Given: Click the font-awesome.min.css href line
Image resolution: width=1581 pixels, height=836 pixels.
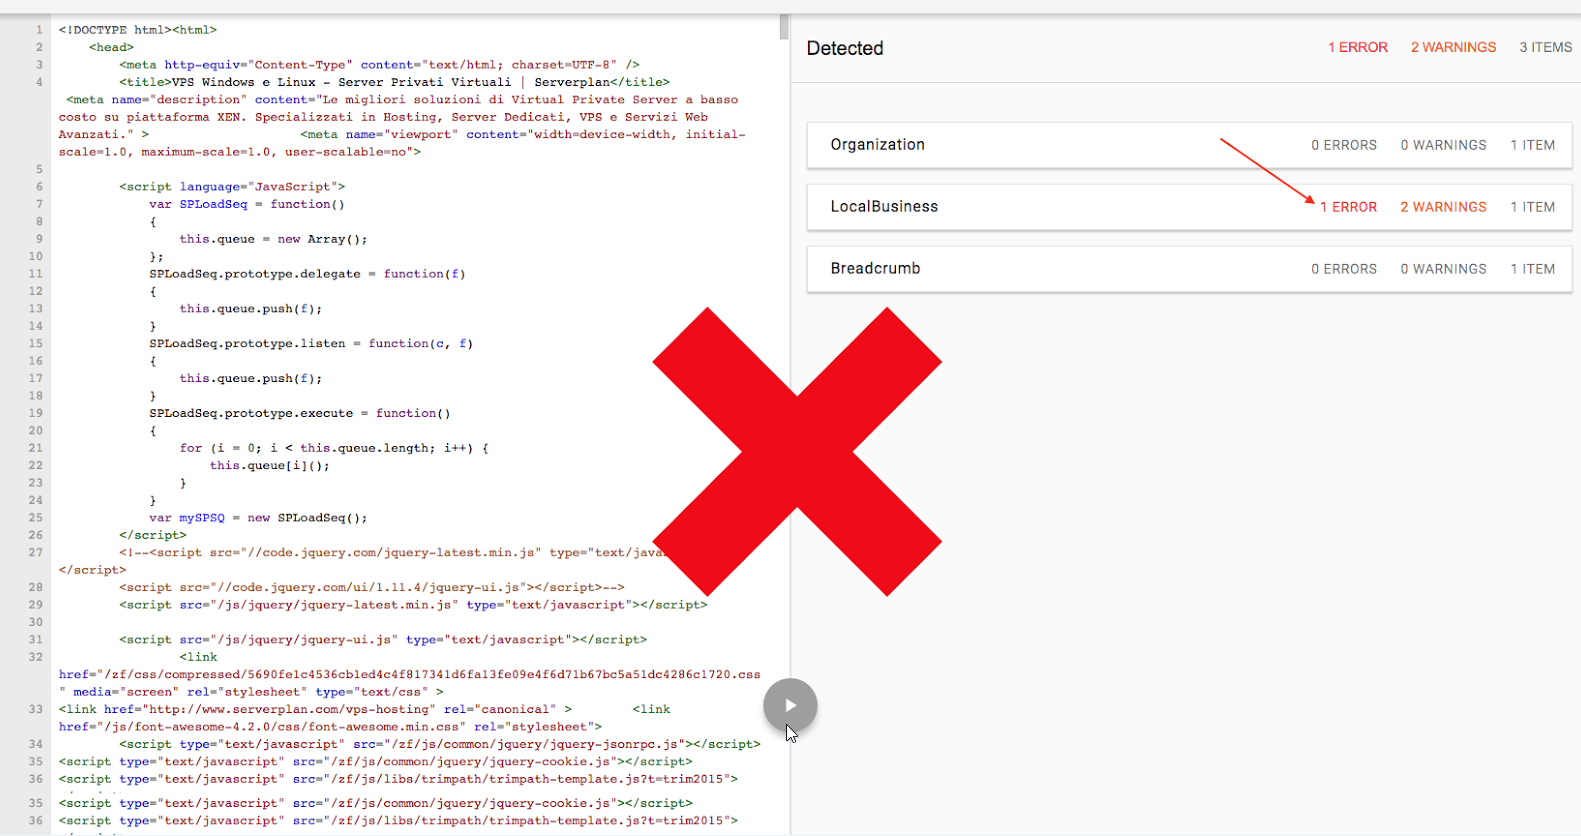Looking at the screenshot, I should (330, 727).
